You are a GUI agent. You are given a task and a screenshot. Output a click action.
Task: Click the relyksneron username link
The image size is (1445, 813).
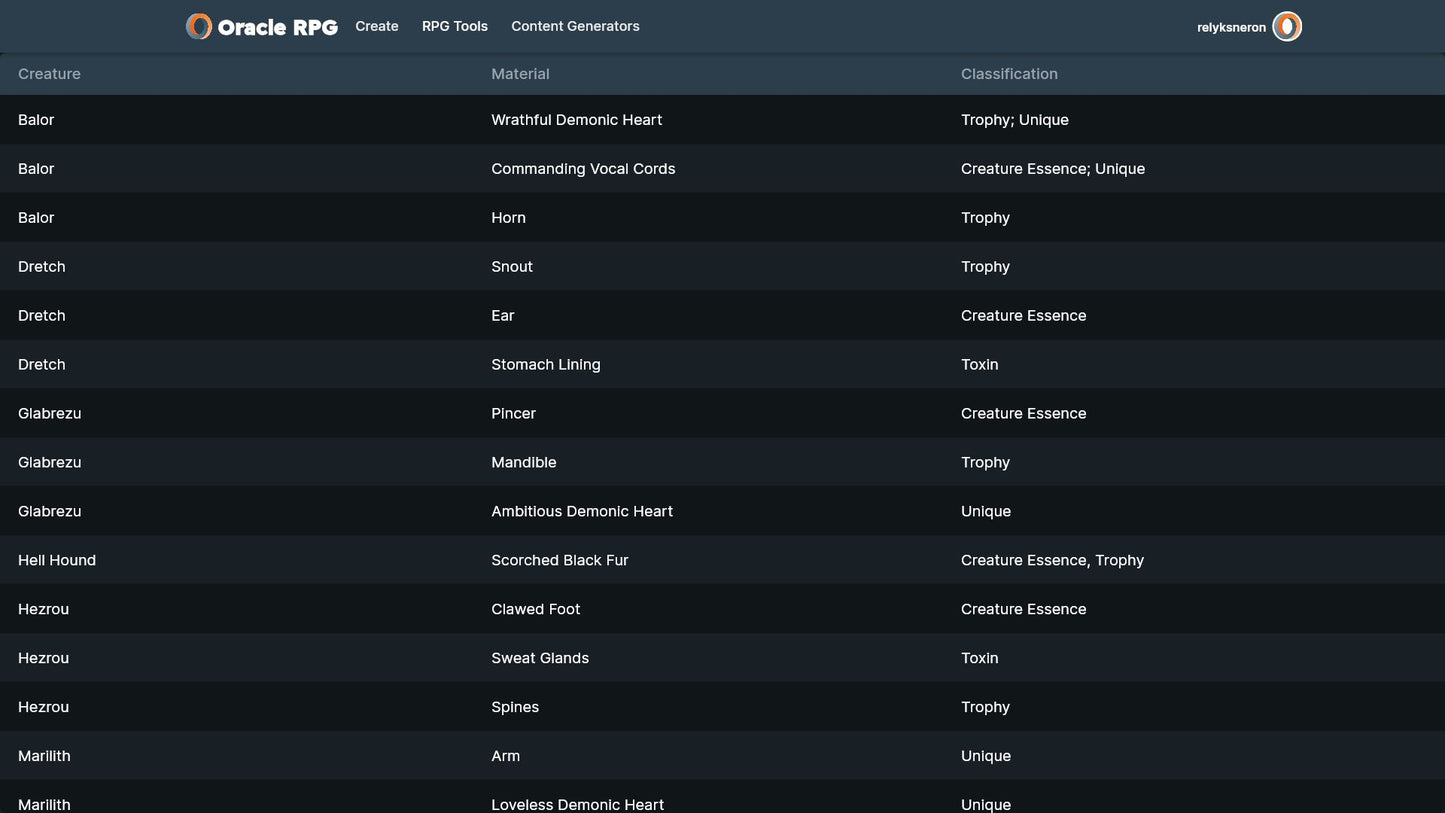(x=1231, y=28)
